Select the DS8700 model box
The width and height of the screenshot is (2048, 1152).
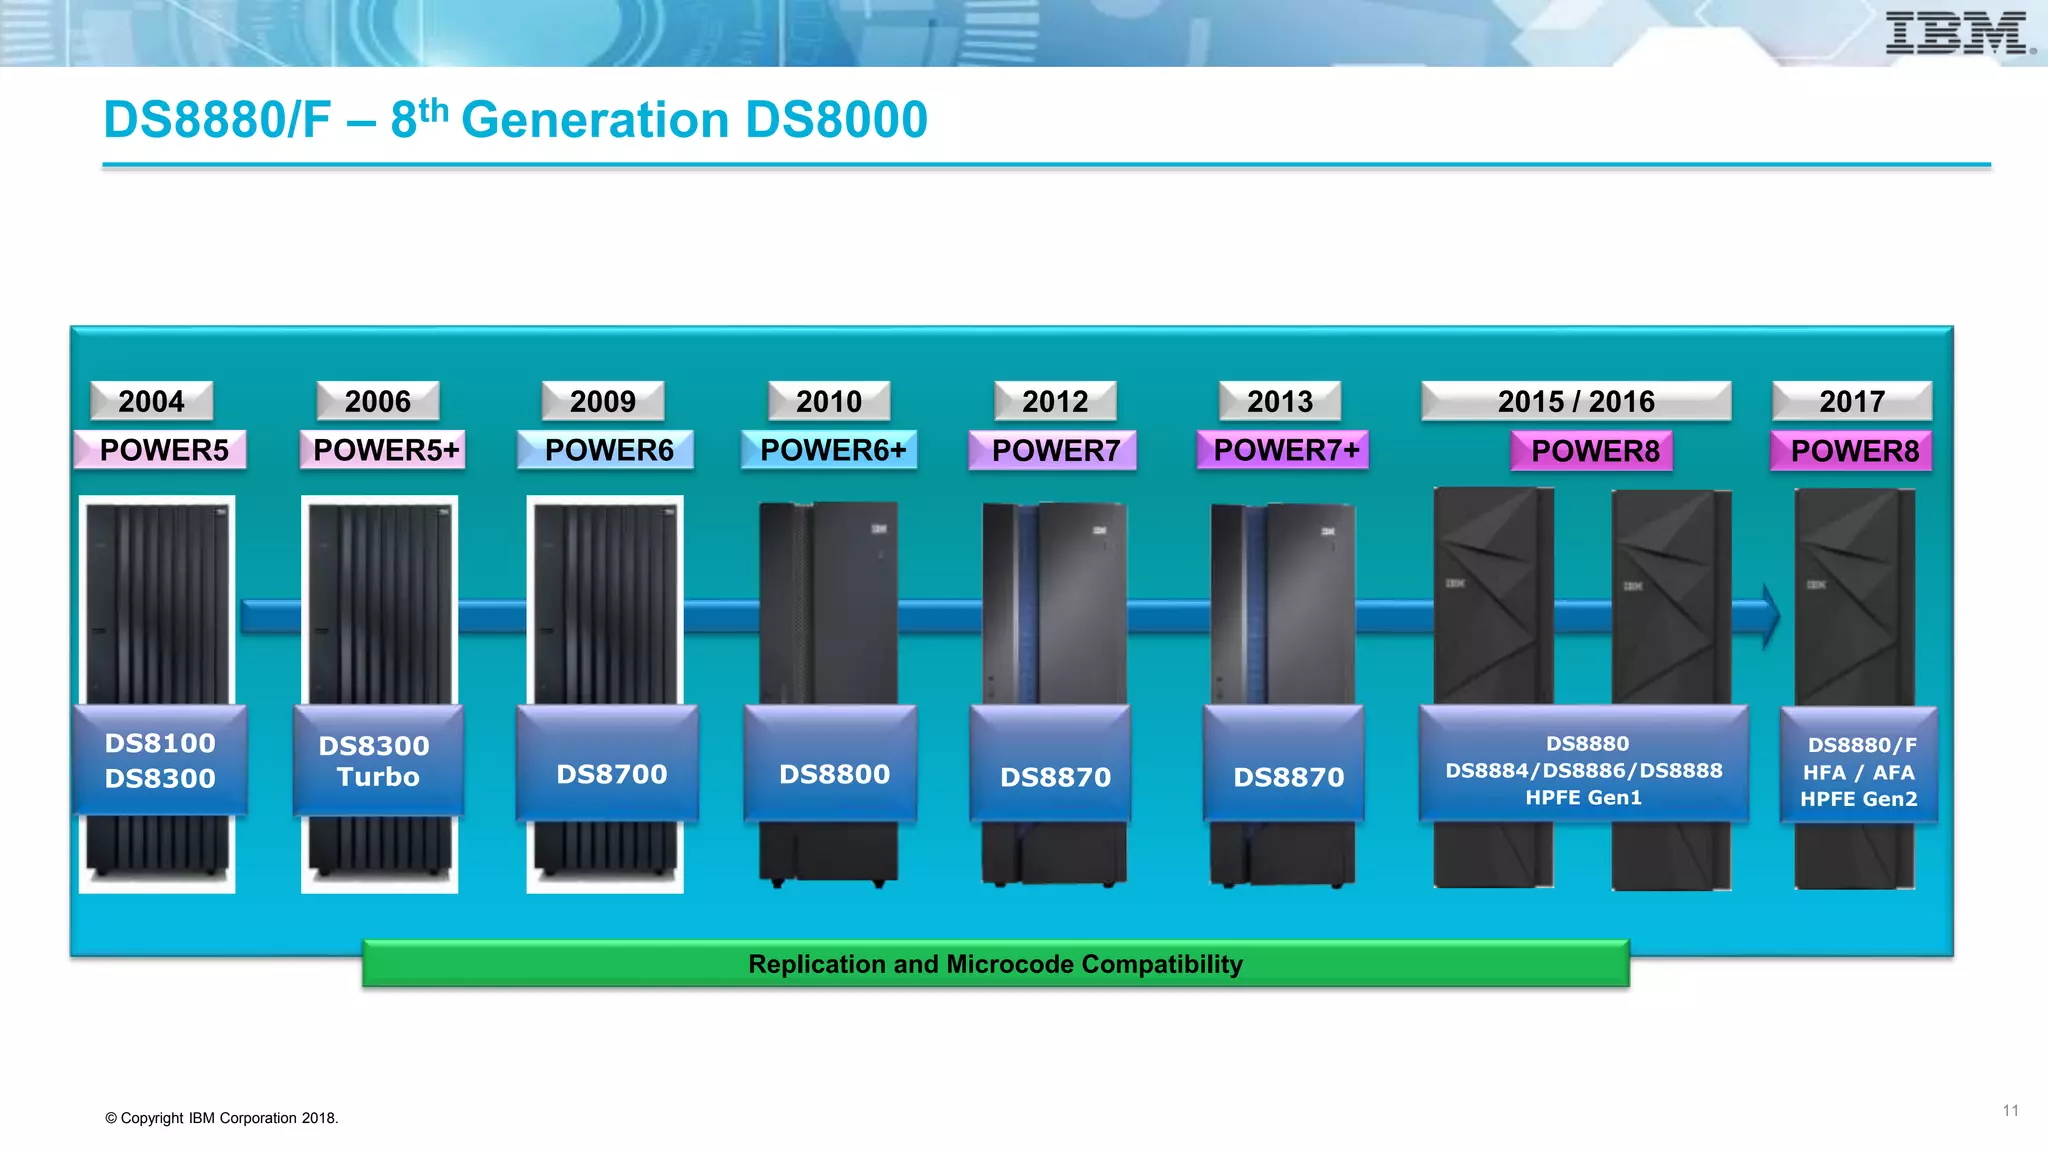608,763
